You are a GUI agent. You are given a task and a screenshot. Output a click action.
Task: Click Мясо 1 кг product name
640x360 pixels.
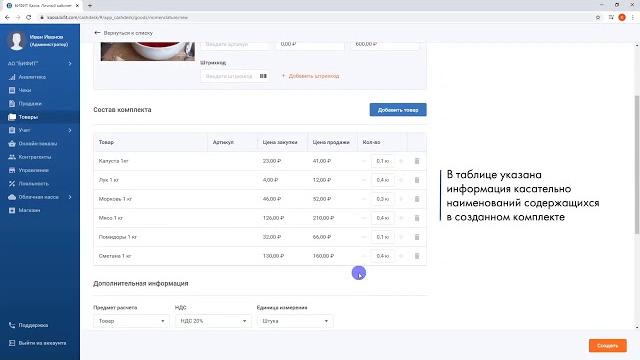tap(111, 218)
